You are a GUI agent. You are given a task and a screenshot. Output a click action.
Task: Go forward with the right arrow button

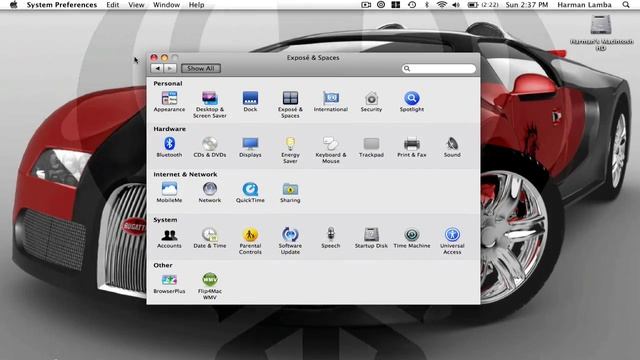[170, 69]
